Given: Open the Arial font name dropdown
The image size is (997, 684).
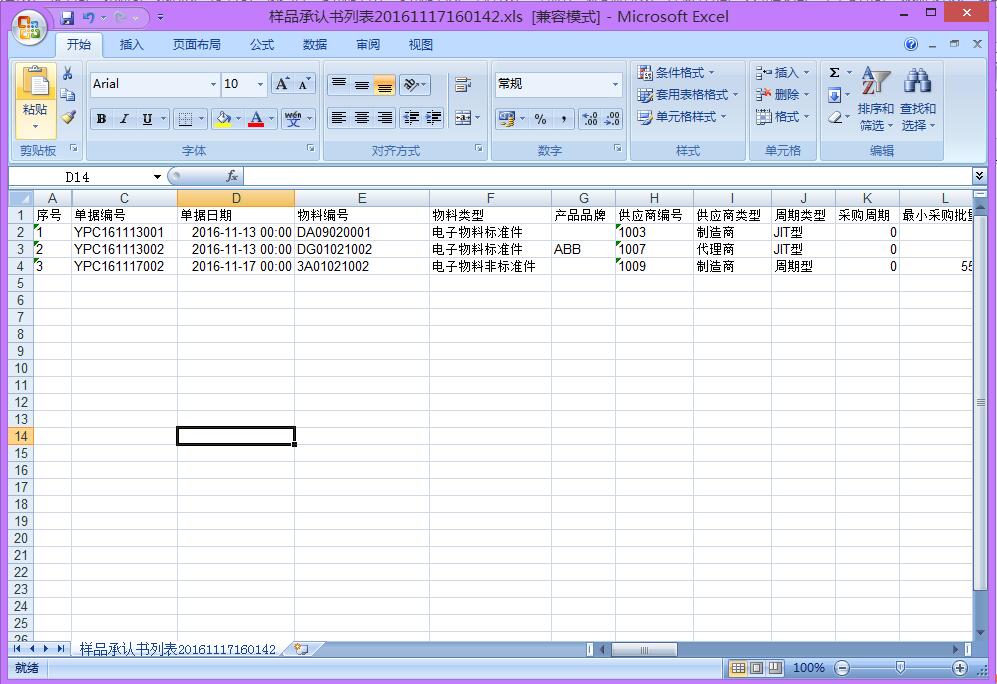Looking at the screenshot, I should pyautogui.click(x=213, y=85).
